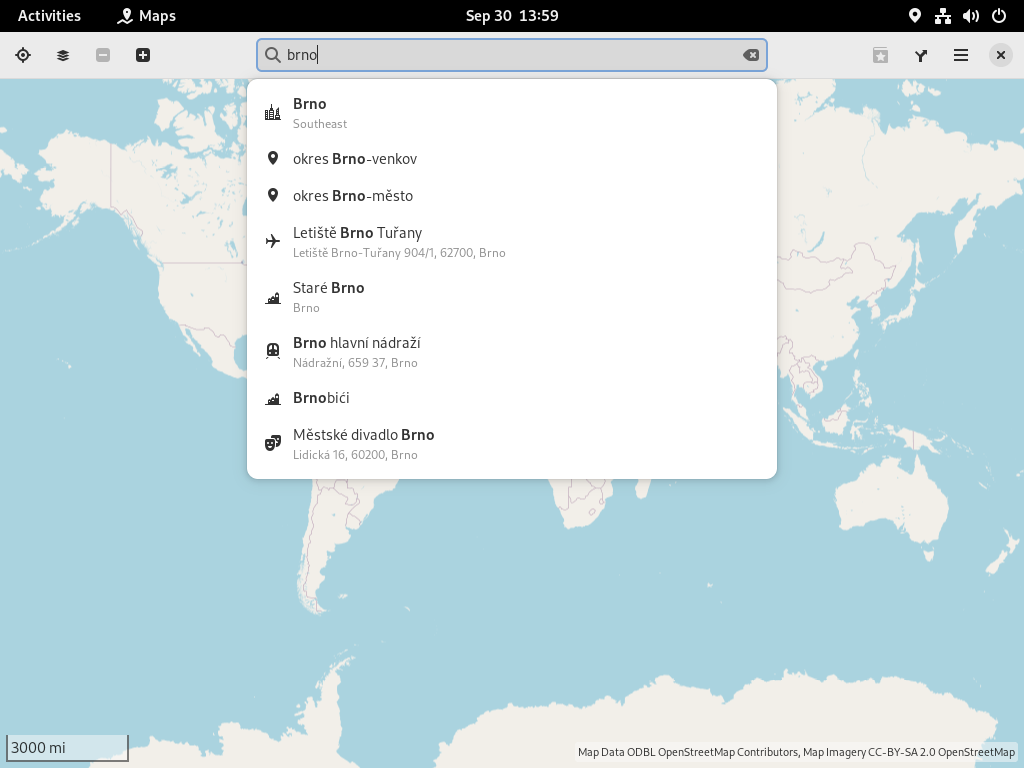Viewport: 1024px width, 768px height.
Task: Open the map layers picker
Action: pos(63,56)
